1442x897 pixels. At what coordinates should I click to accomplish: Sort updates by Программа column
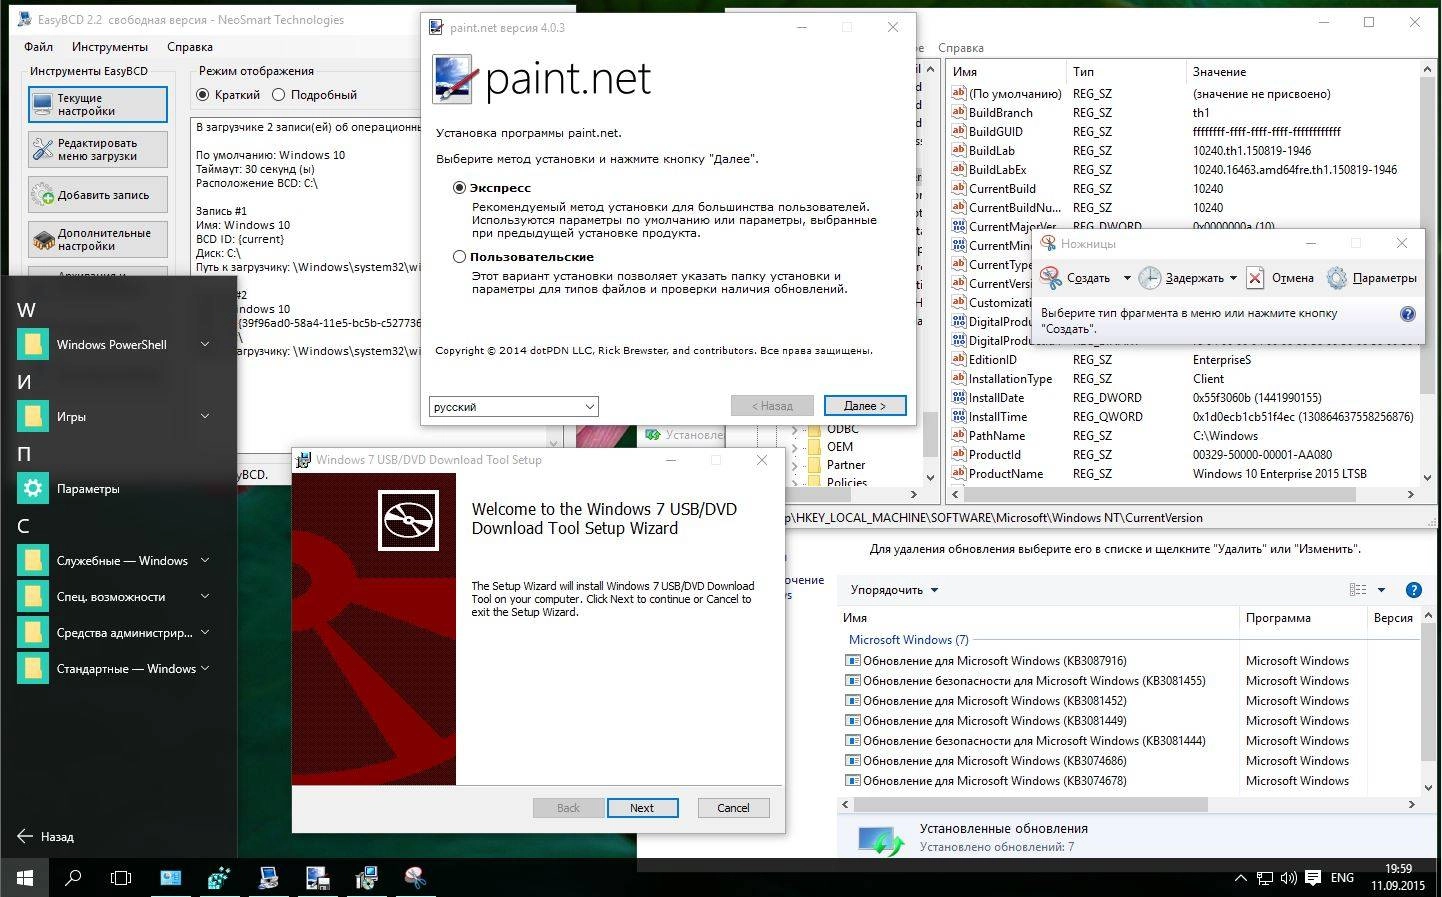[1302, 618]
